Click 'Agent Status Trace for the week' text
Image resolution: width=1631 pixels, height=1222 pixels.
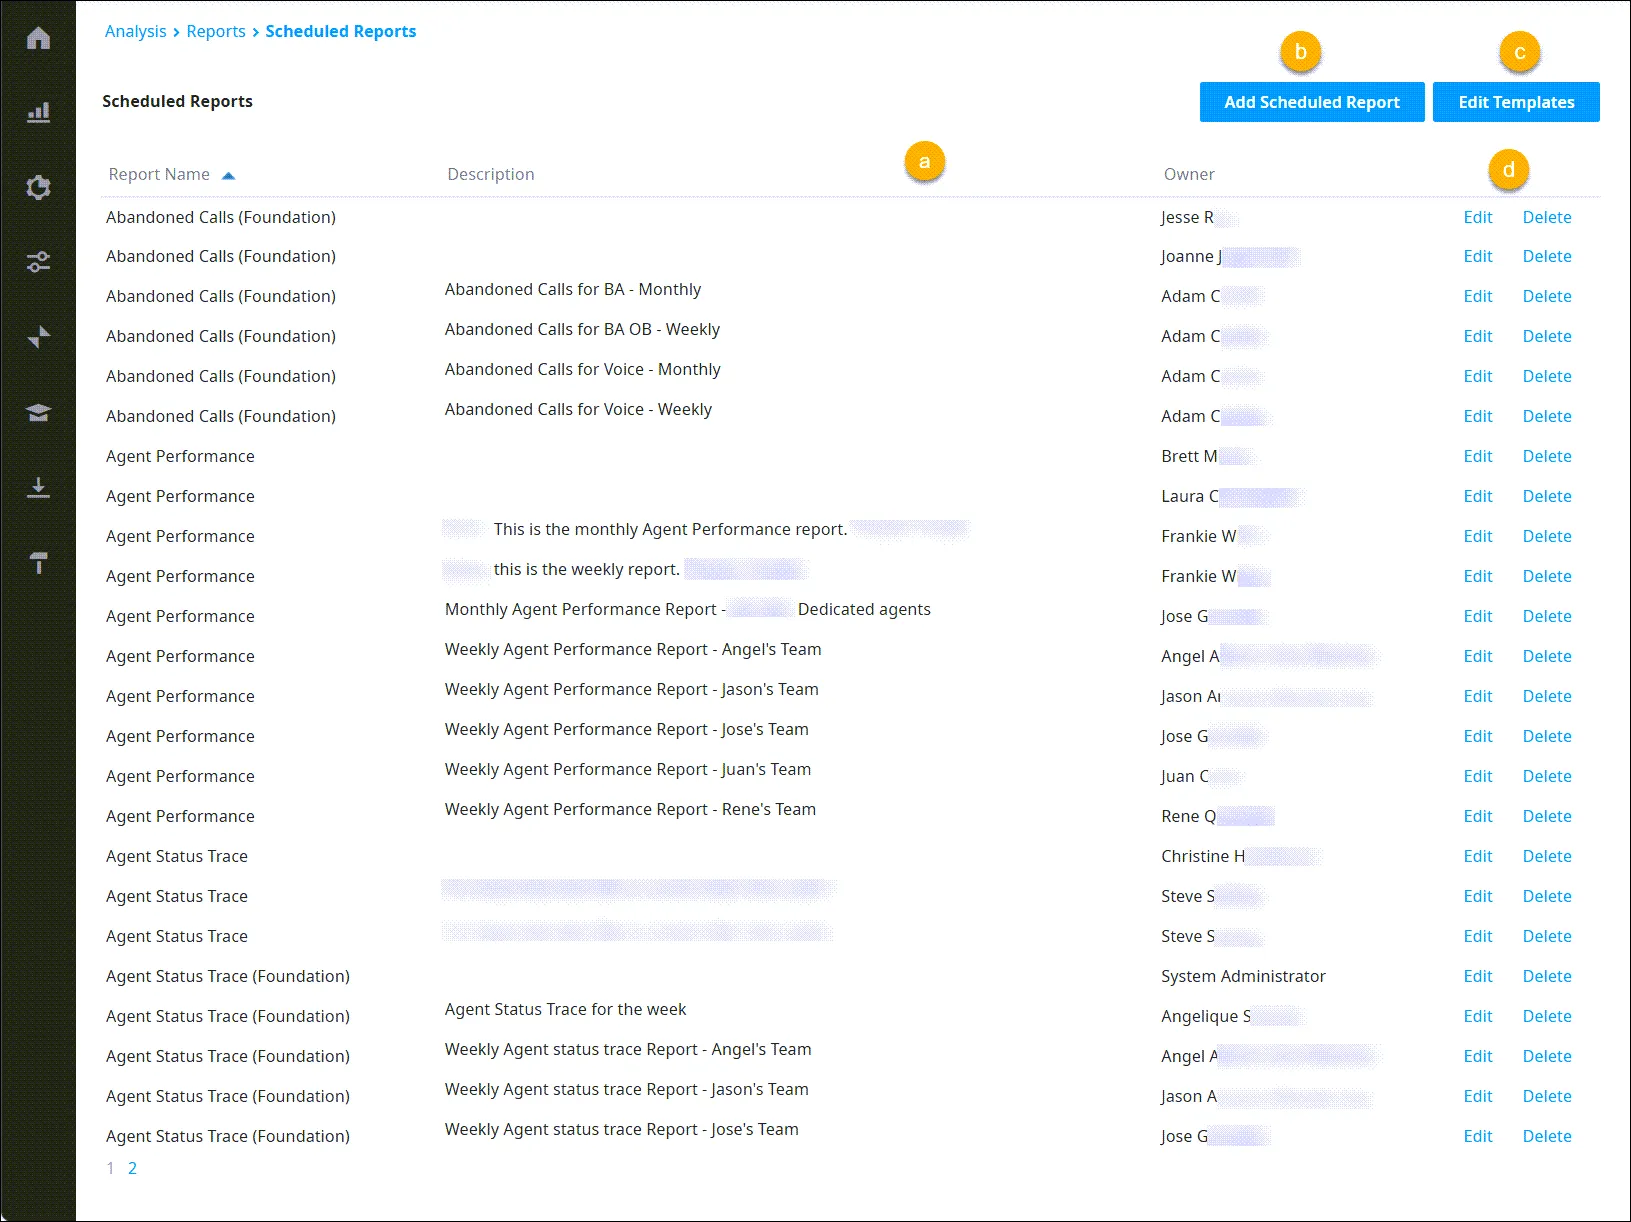click(x=565, y=1009)
